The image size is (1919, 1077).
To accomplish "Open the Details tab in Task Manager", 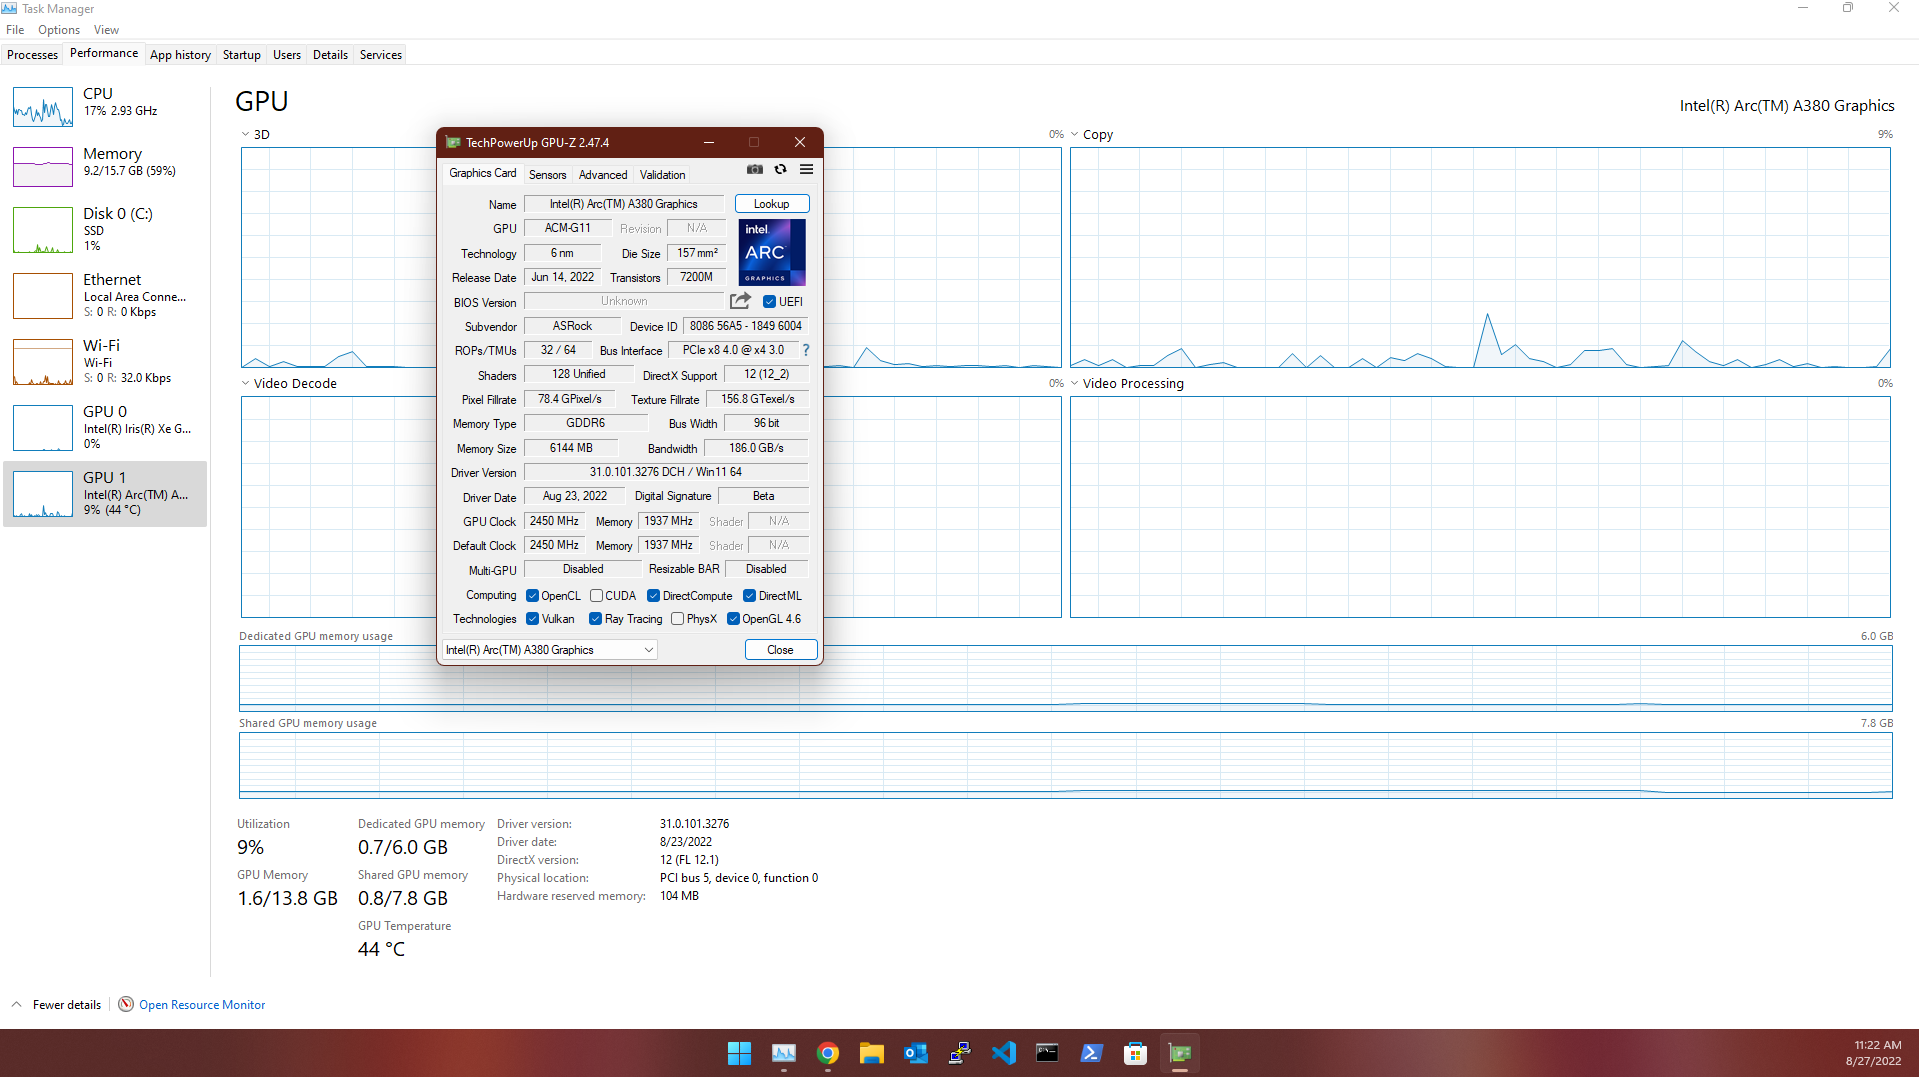I will 330,55.
